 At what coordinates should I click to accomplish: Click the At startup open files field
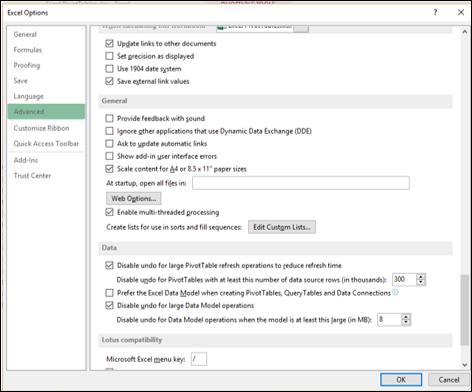[x=301, y=183]
